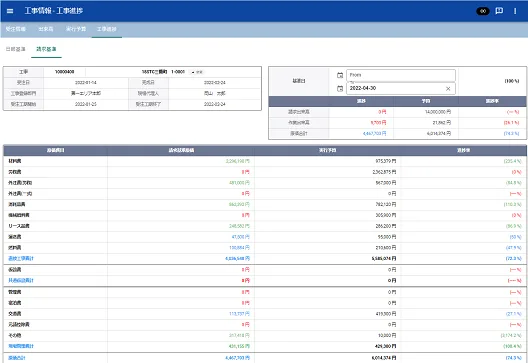
Task: Switch to the 受注情報 tab
Action: click(x=15, y=29)
